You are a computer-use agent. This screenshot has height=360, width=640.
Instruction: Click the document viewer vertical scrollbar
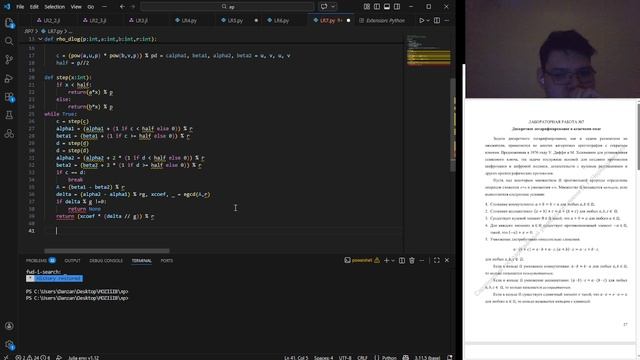638,137
